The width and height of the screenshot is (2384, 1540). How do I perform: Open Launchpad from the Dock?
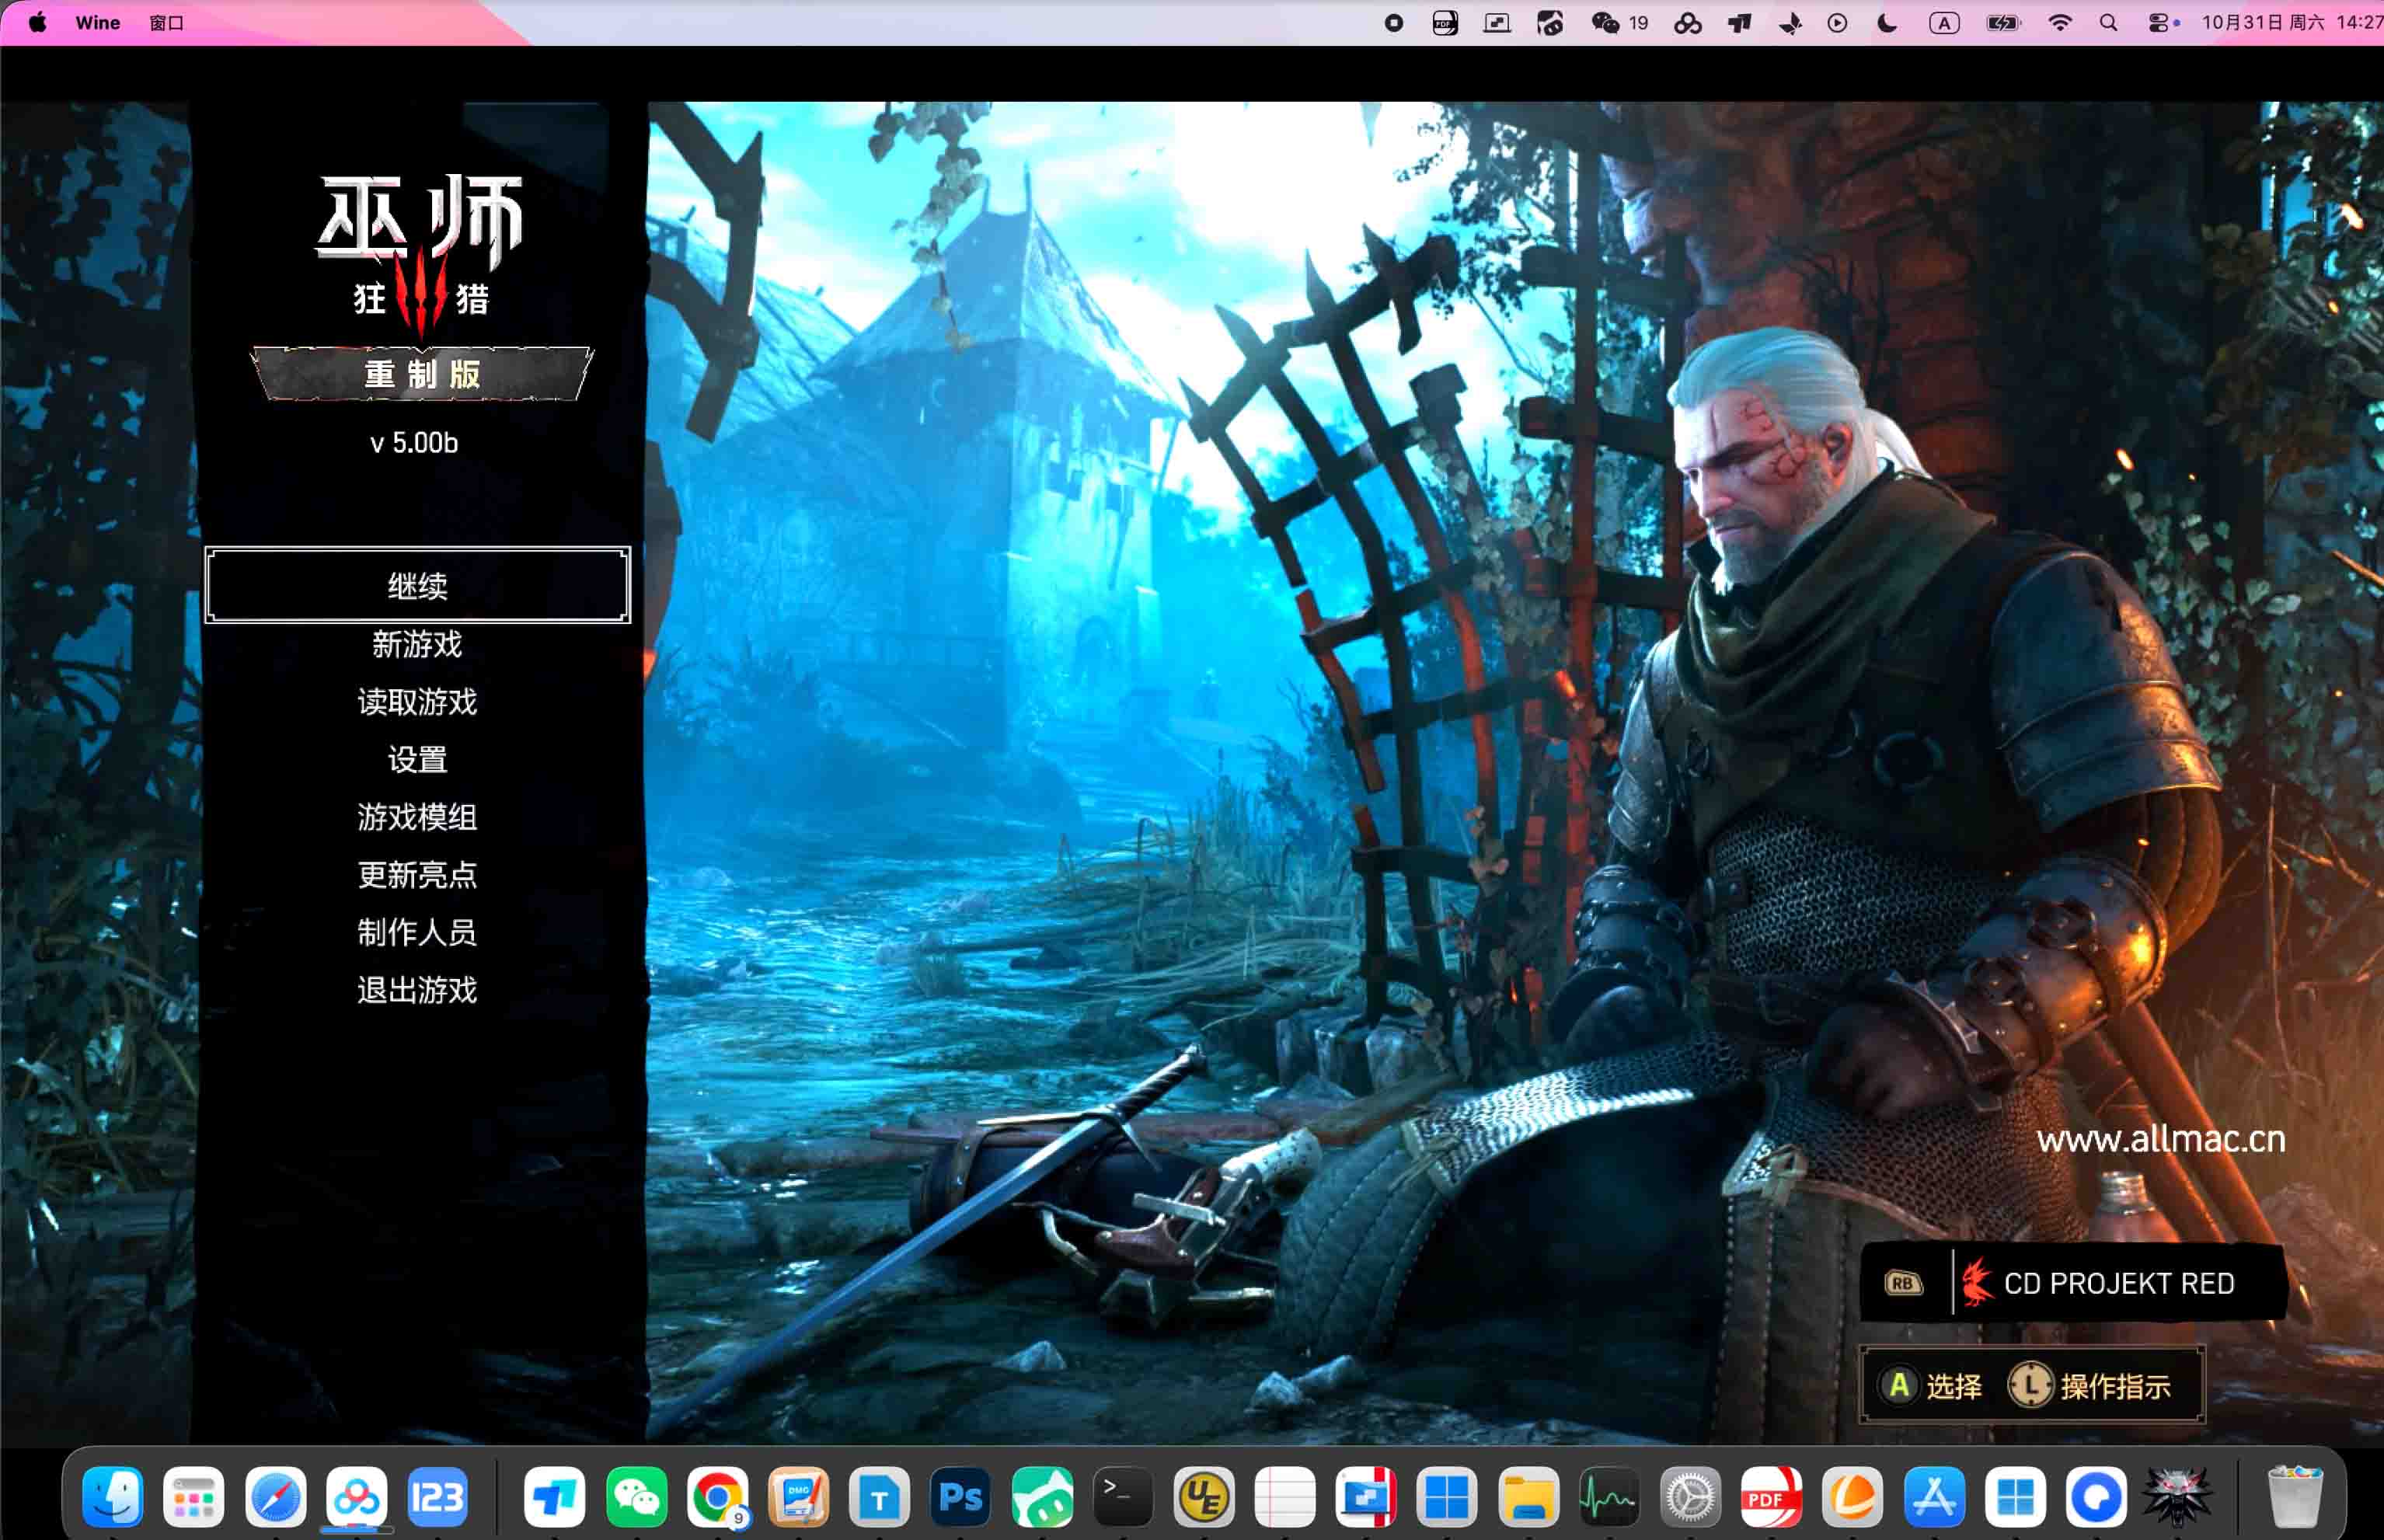194,1497
